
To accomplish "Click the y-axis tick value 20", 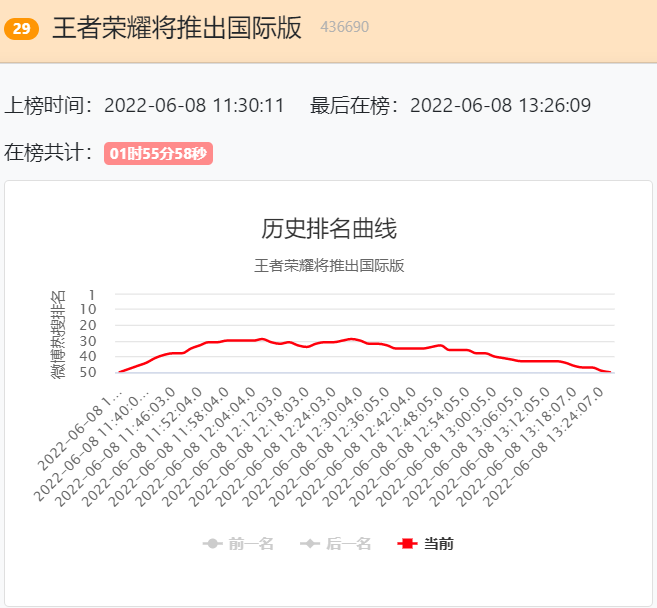I will click(x=88, y=325).
